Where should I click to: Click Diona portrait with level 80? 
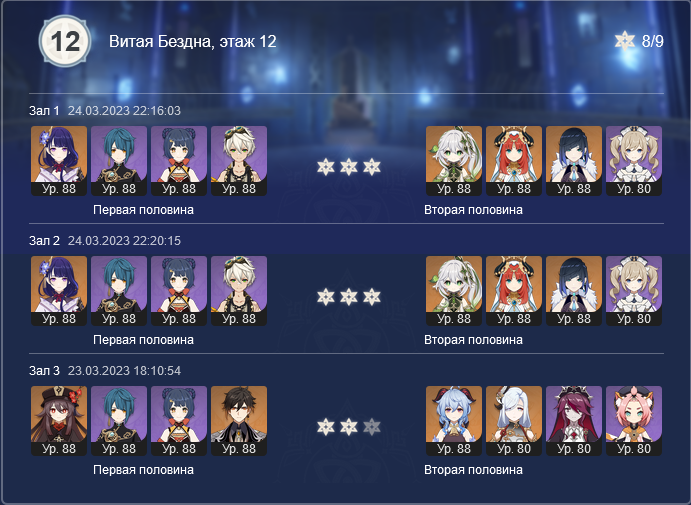[634, 421]
